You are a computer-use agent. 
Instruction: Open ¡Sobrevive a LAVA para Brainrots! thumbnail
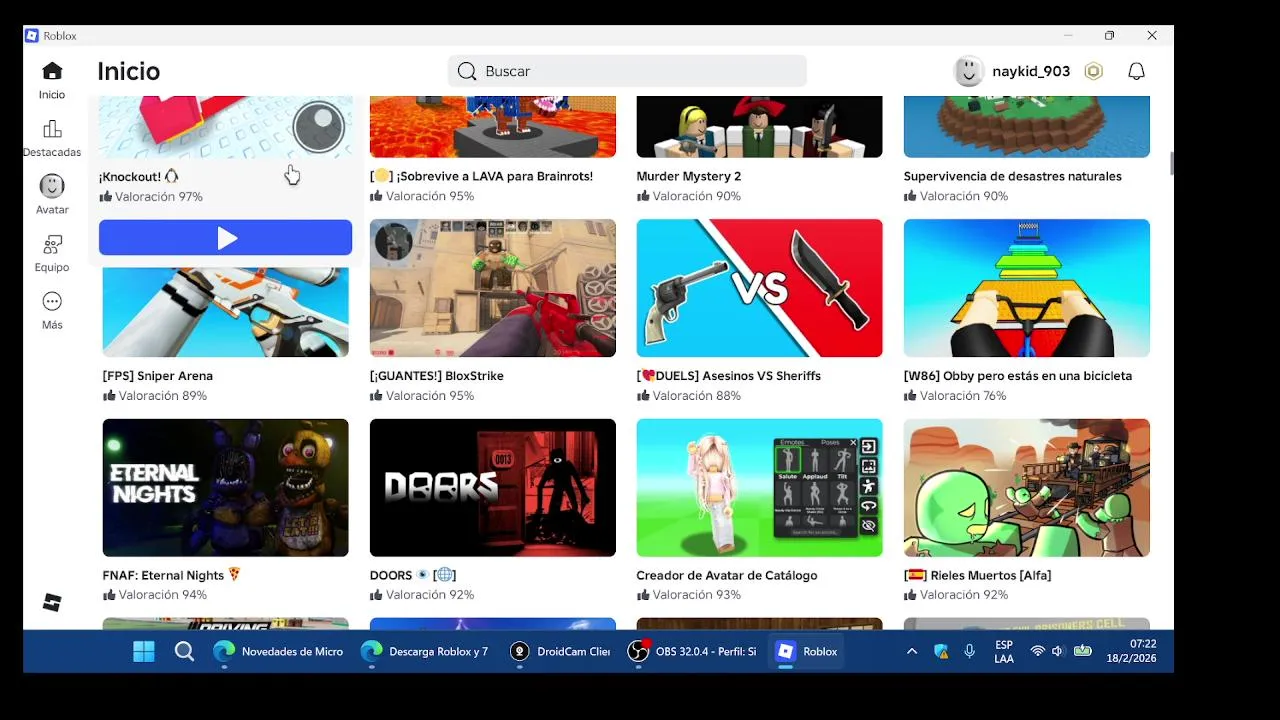coord(493,126)
